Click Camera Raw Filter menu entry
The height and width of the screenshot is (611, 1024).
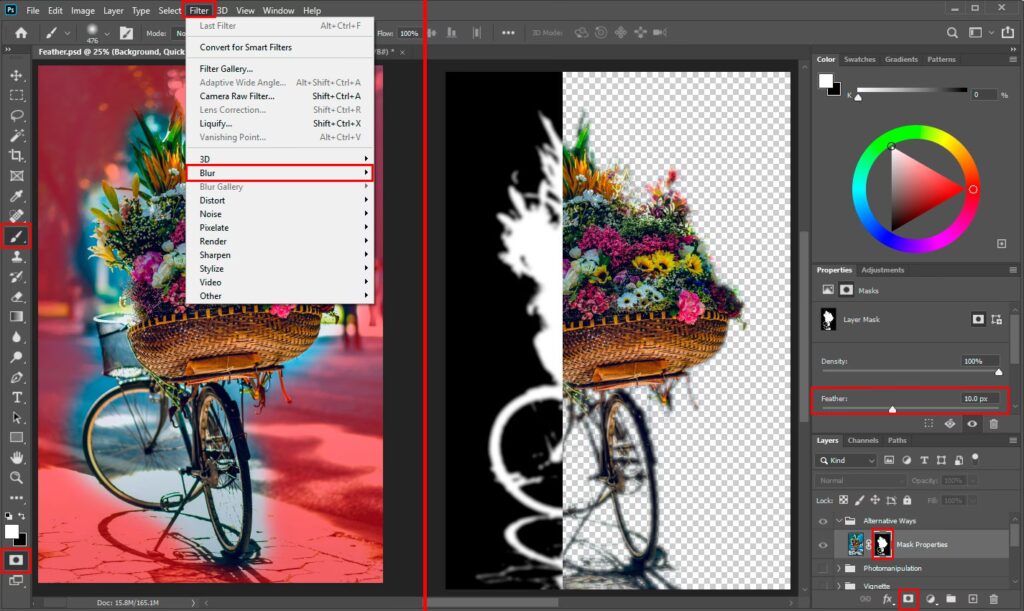click(237, 96)
